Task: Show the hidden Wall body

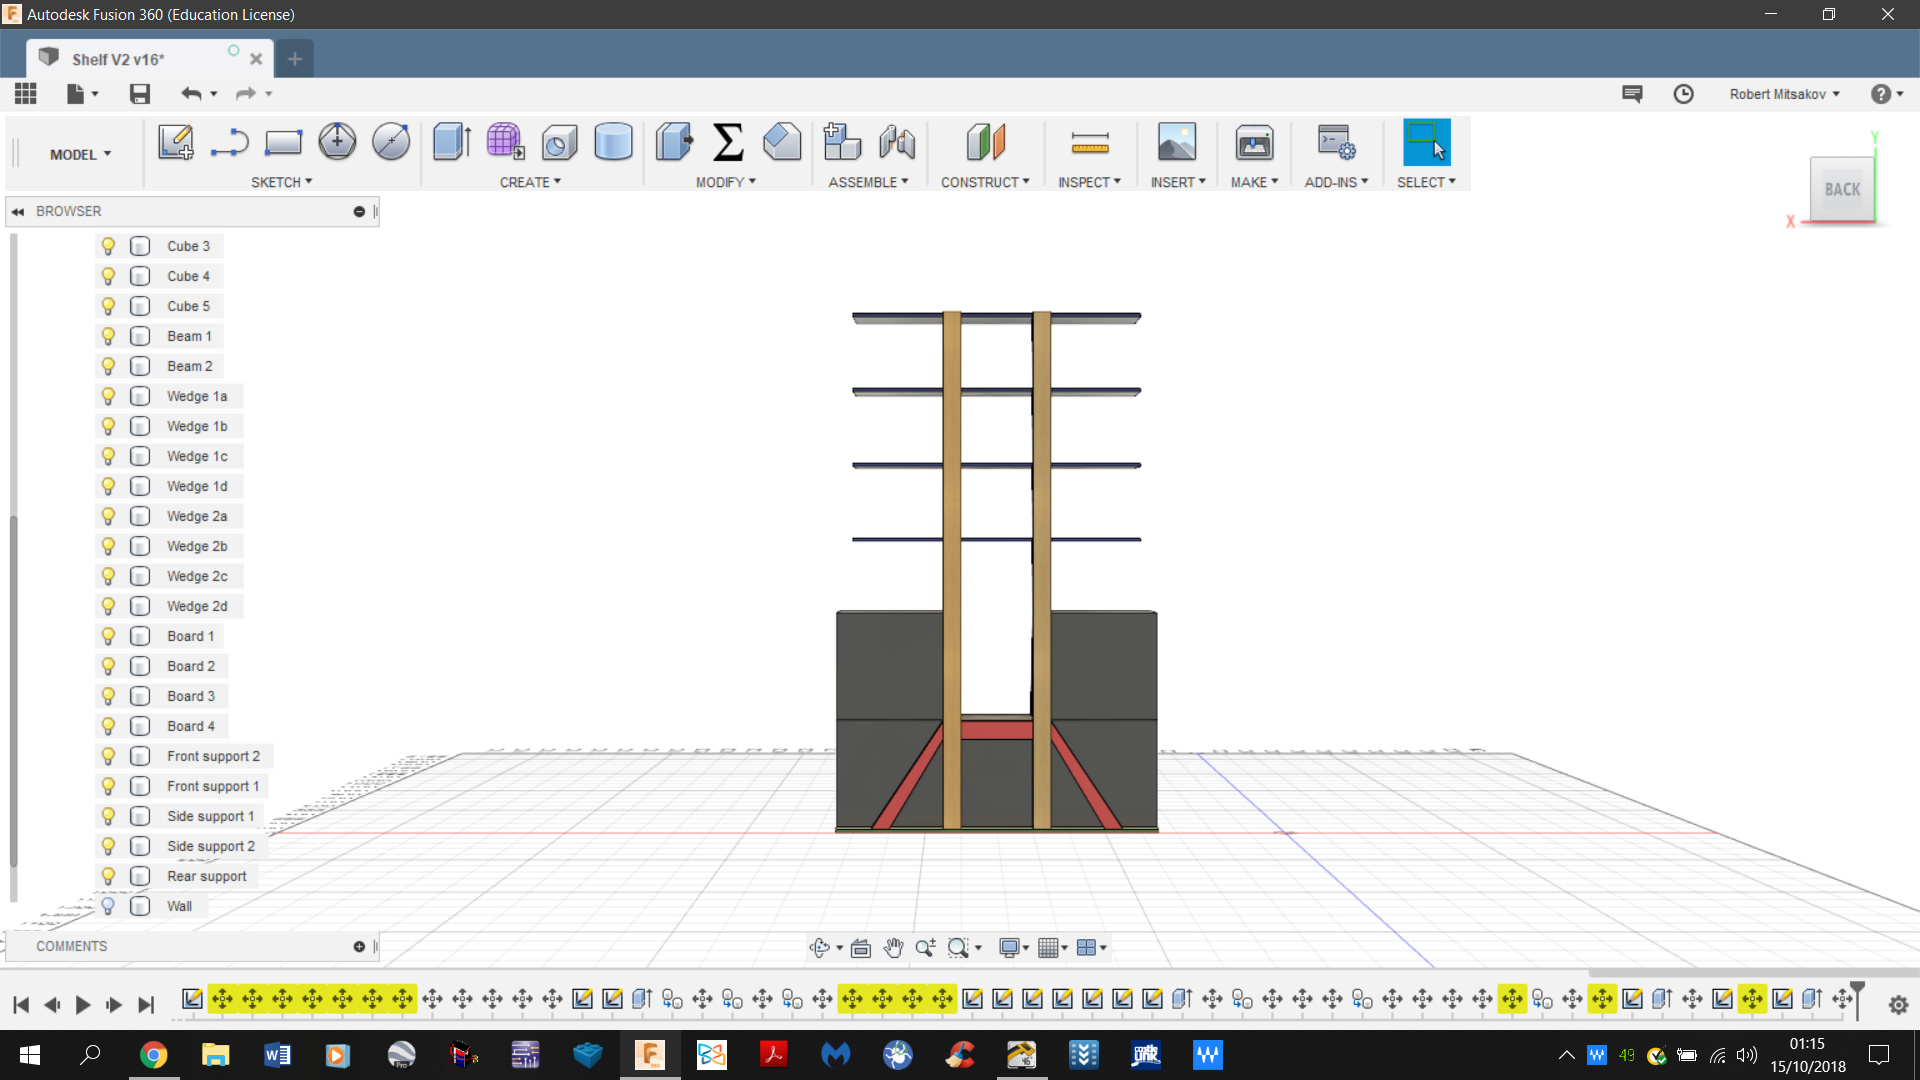Action: point(108,906)
